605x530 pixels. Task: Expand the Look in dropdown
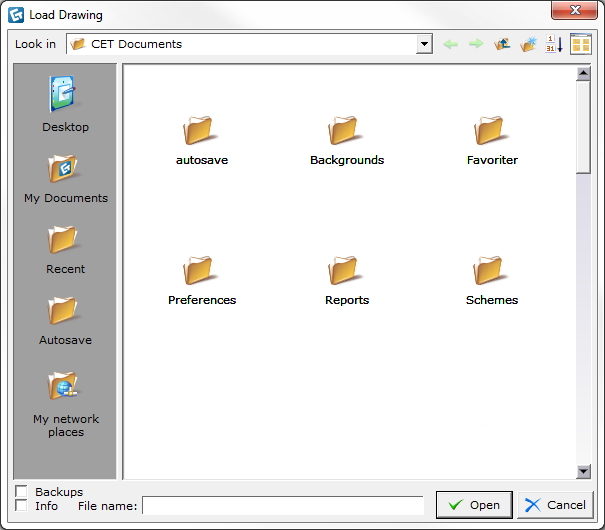point(424,44)
